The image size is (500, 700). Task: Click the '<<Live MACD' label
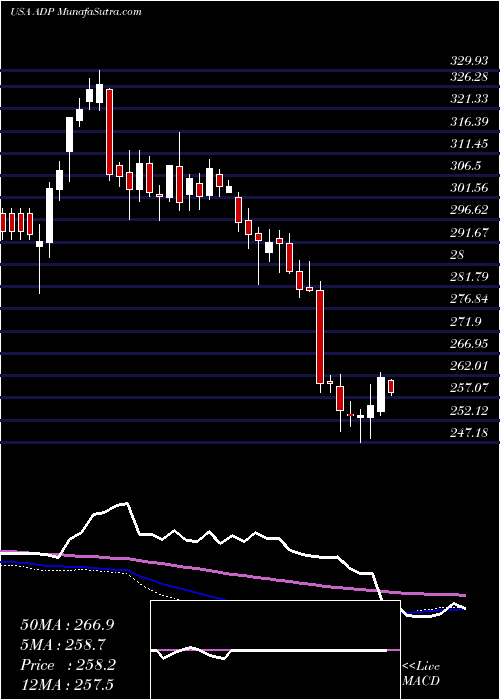click(421, 674)
